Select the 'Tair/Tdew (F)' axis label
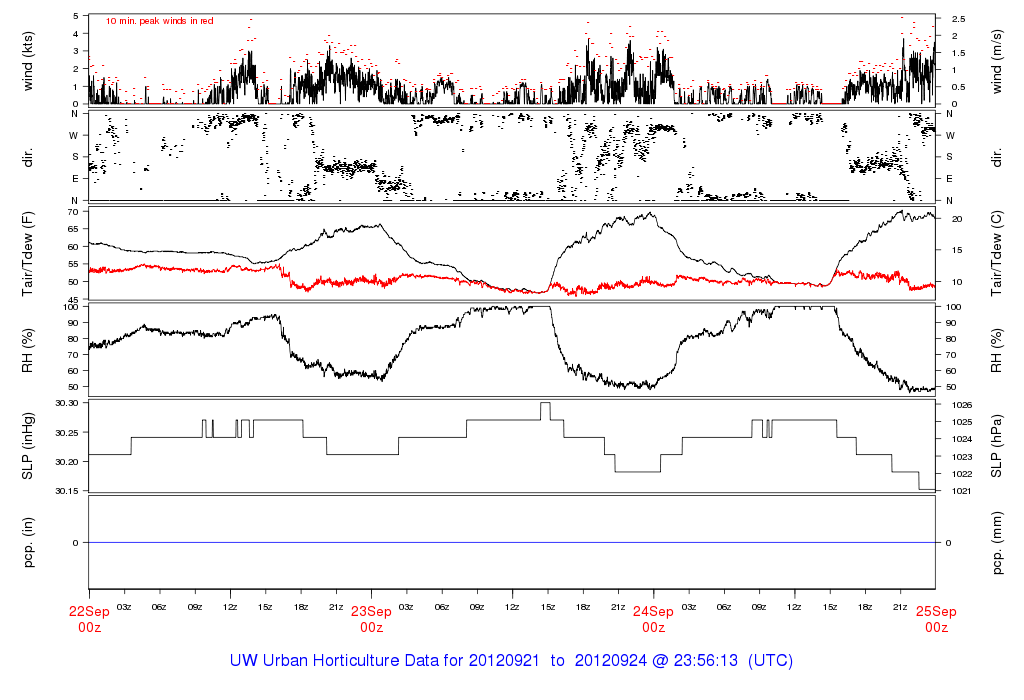Screen dimensions: 1024x700 pos(27,254)
